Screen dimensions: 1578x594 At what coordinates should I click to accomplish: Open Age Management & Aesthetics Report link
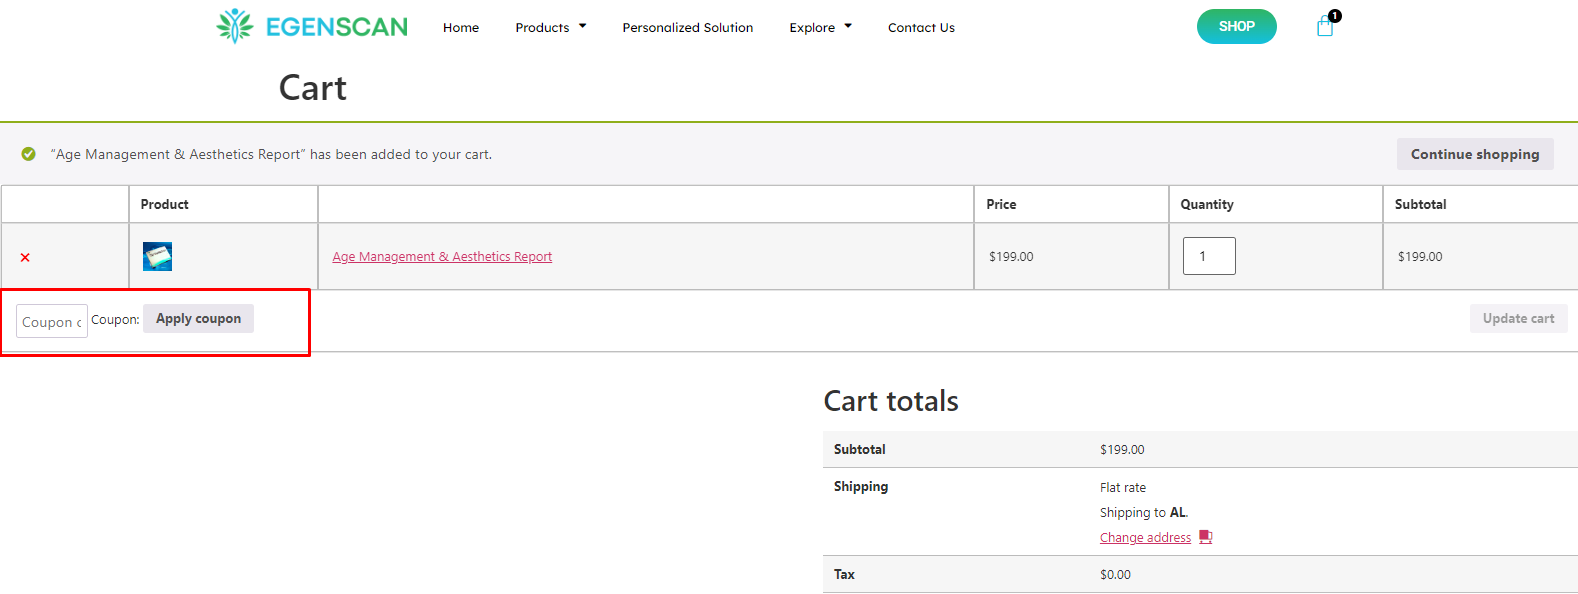click(442, 257)
